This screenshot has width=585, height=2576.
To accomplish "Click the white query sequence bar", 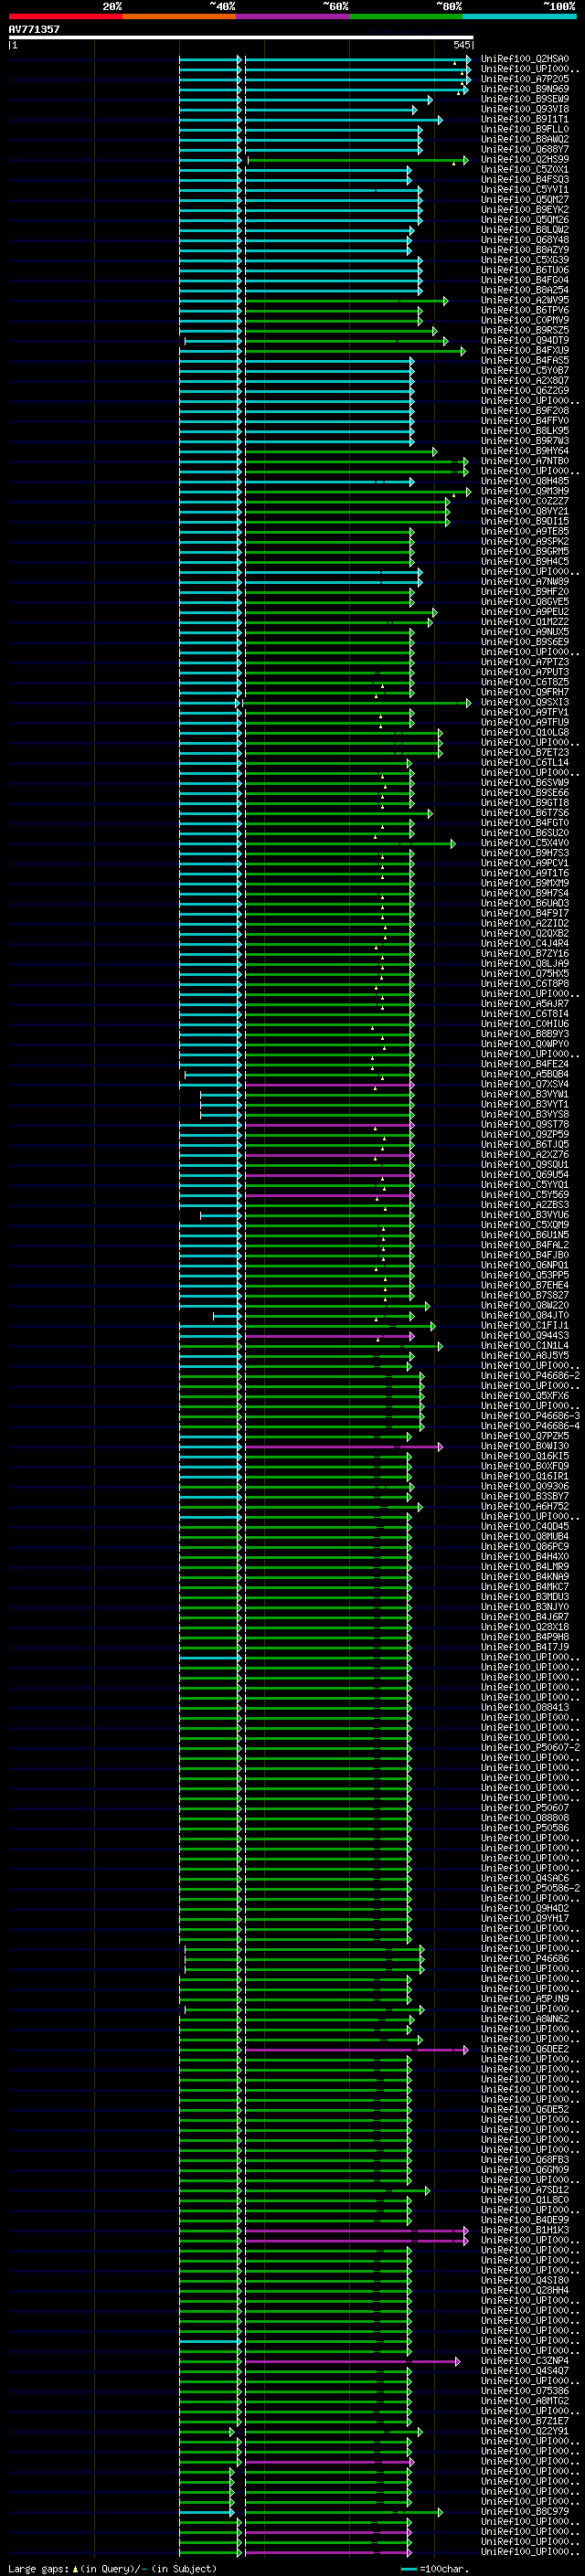I will pos(241,38).
